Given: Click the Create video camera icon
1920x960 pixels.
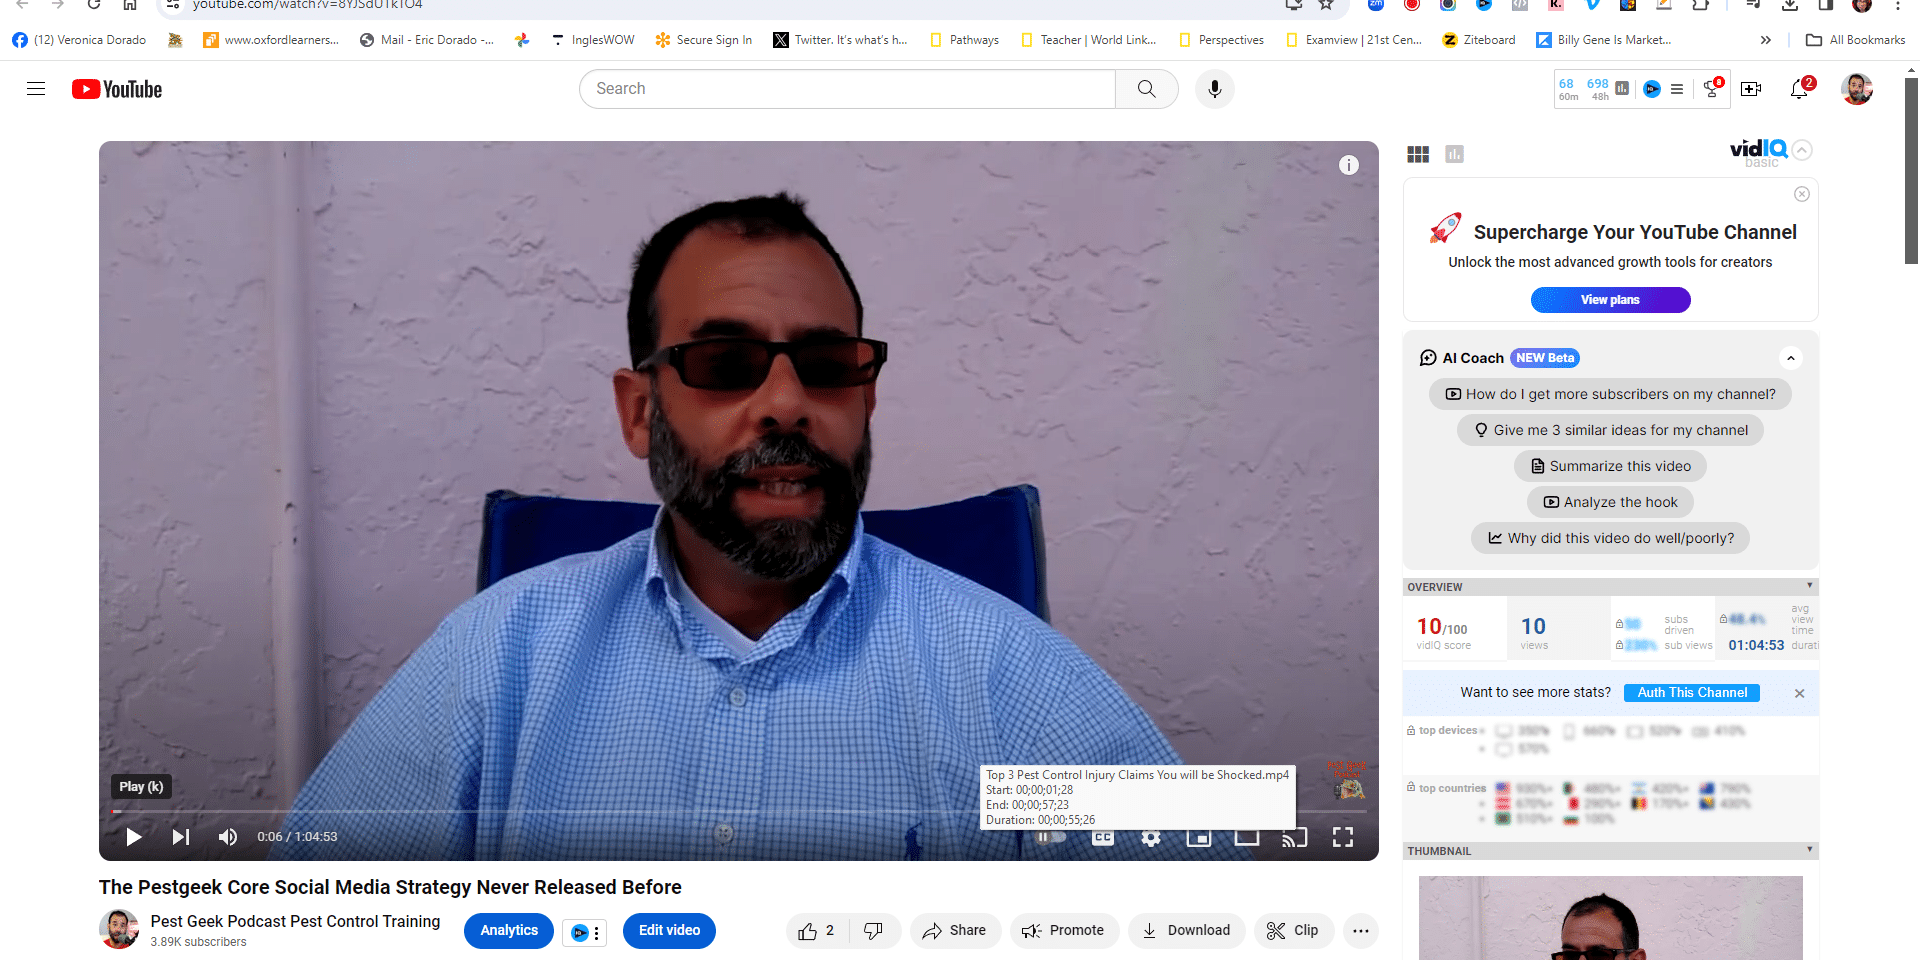Looking at the screenshot, I should click(x=1751, y=89).
